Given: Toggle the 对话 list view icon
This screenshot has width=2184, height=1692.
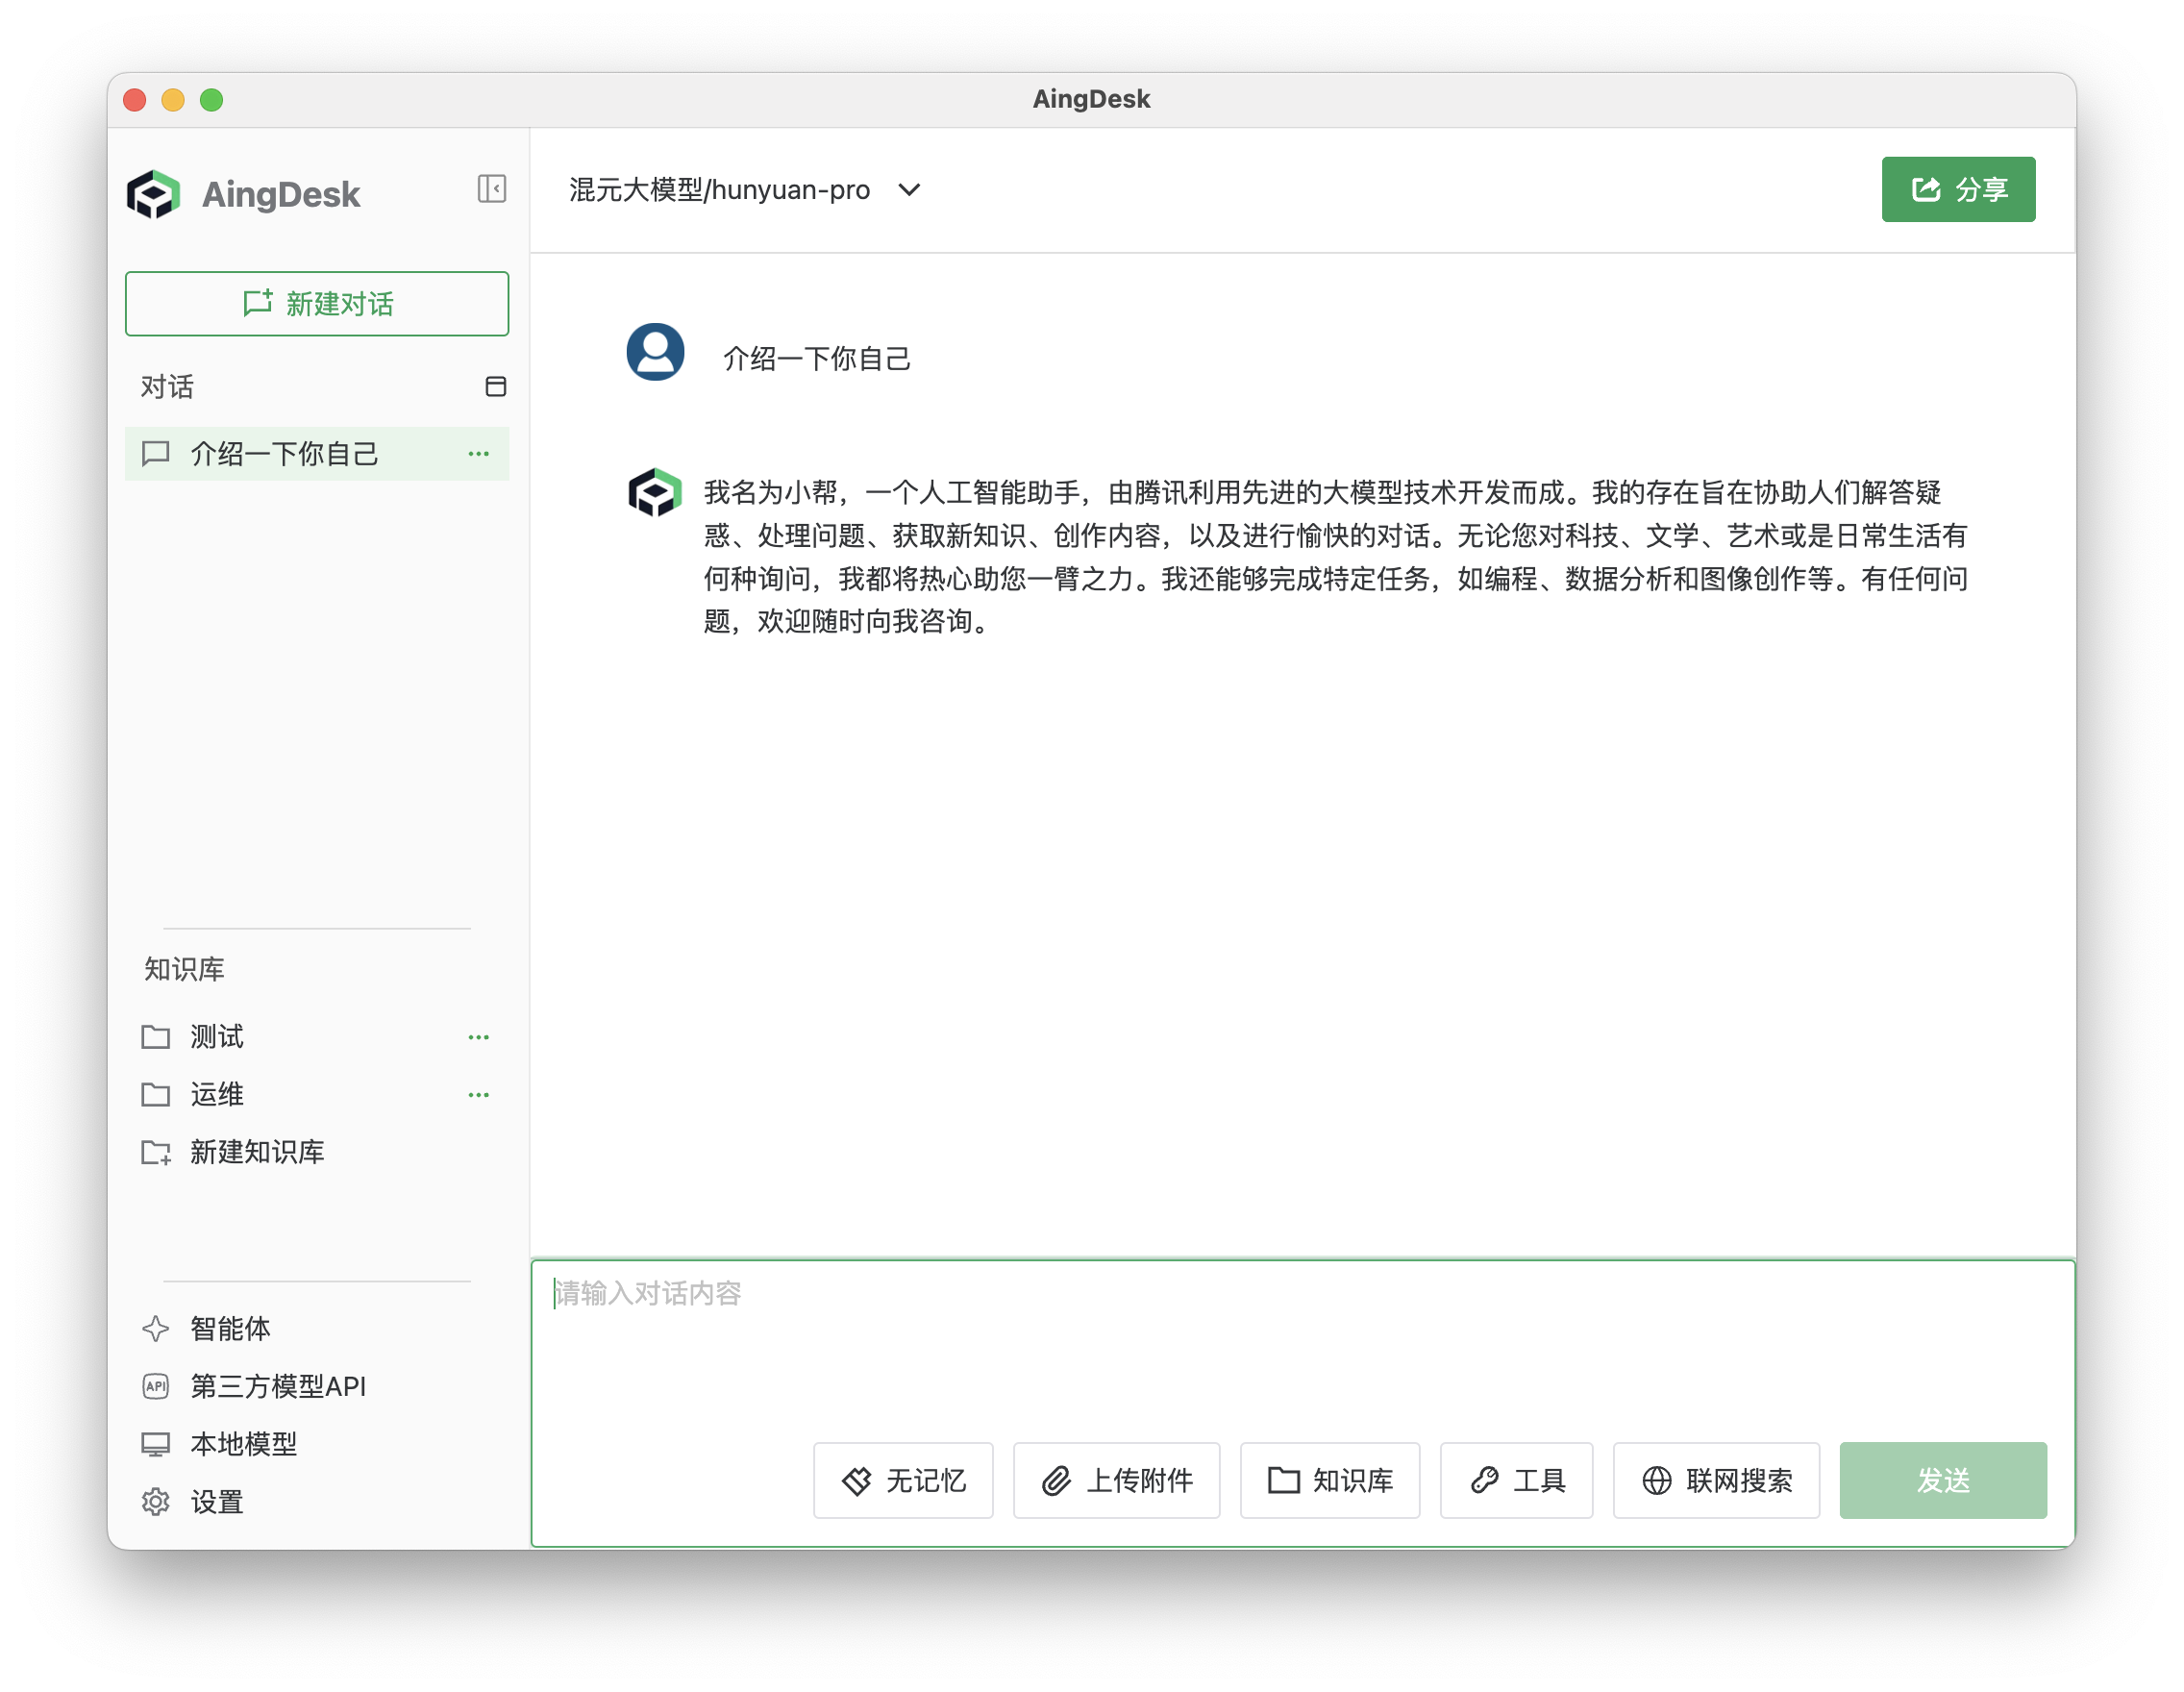Looking at the screenshot, I should point(497,386).
